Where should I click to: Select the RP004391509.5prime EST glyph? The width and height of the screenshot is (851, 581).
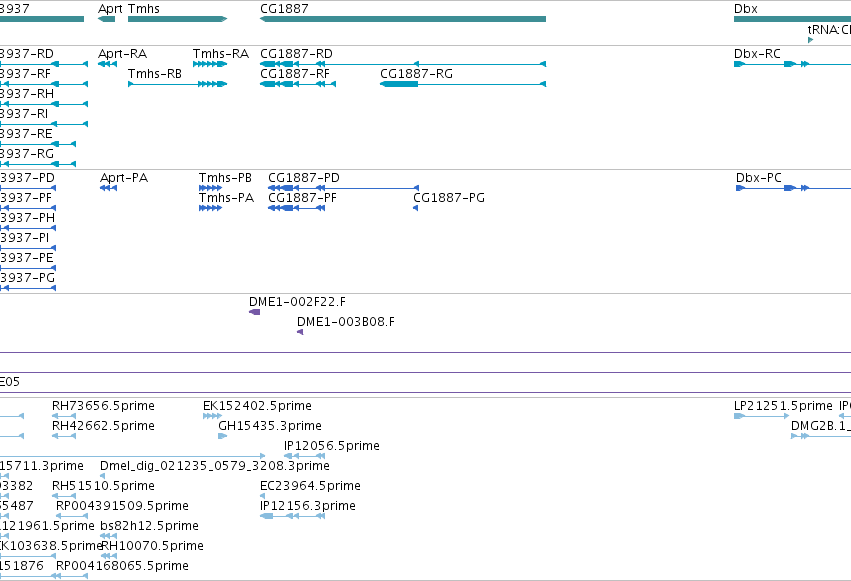[x=72, y=516]
